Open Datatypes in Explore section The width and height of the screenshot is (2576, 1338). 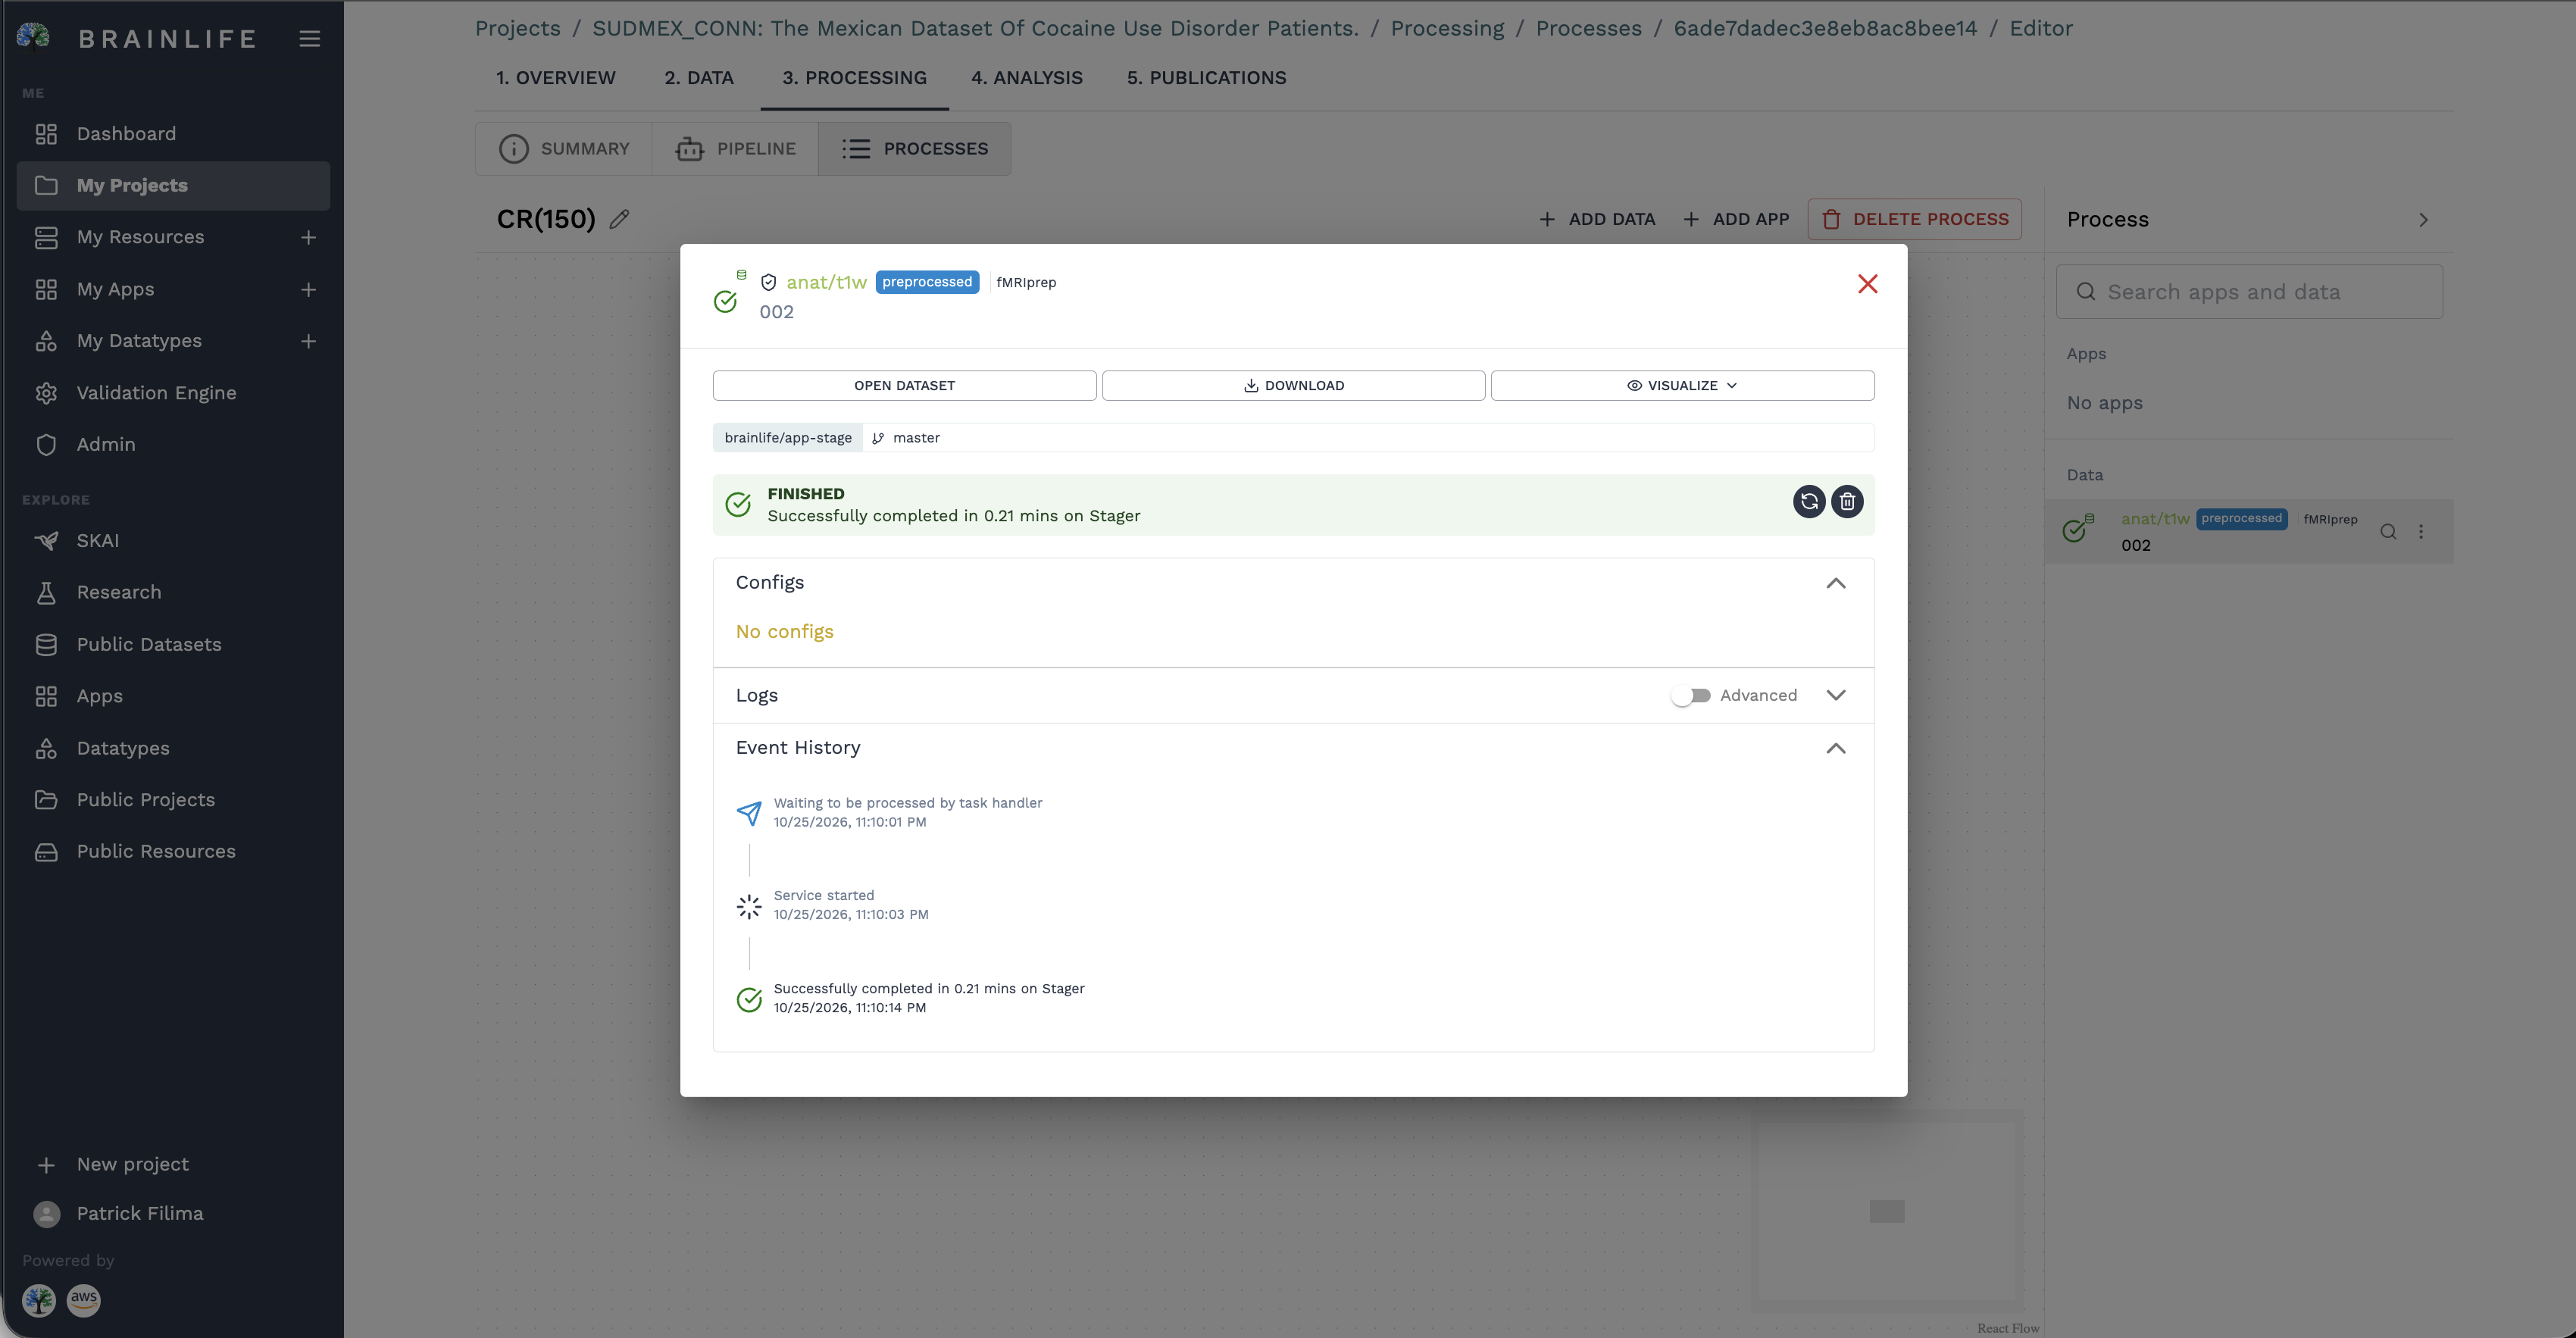tap(173, 748)
